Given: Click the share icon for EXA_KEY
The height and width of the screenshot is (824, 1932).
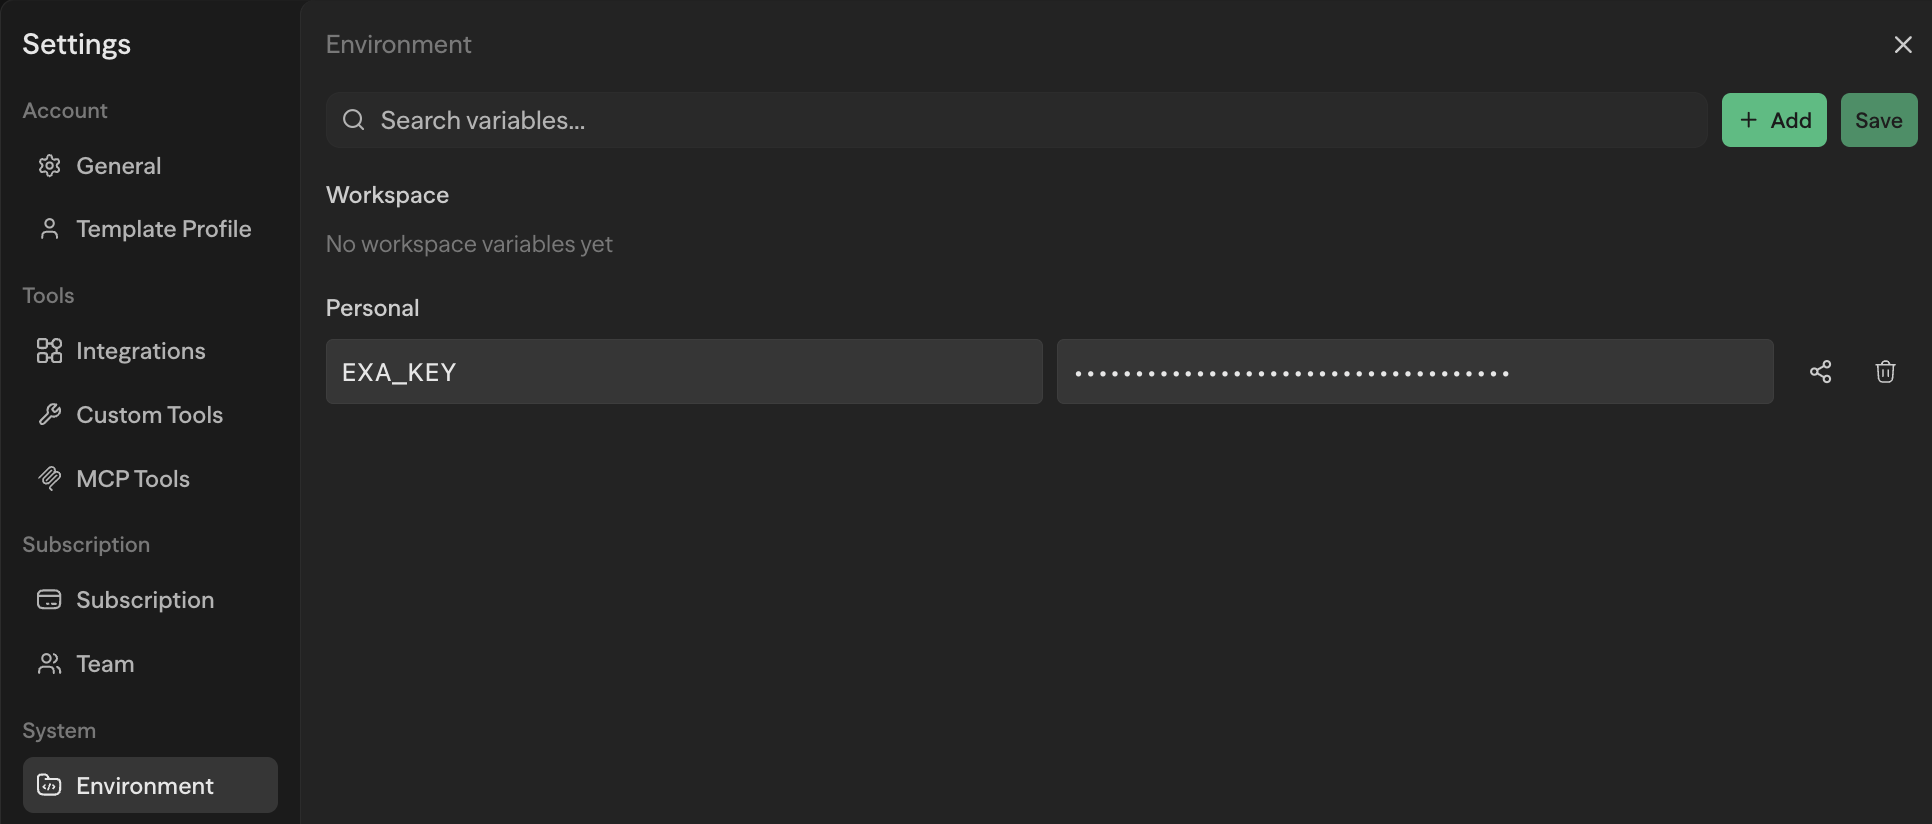Looking at the screenshot, I should click(1820, 372).
